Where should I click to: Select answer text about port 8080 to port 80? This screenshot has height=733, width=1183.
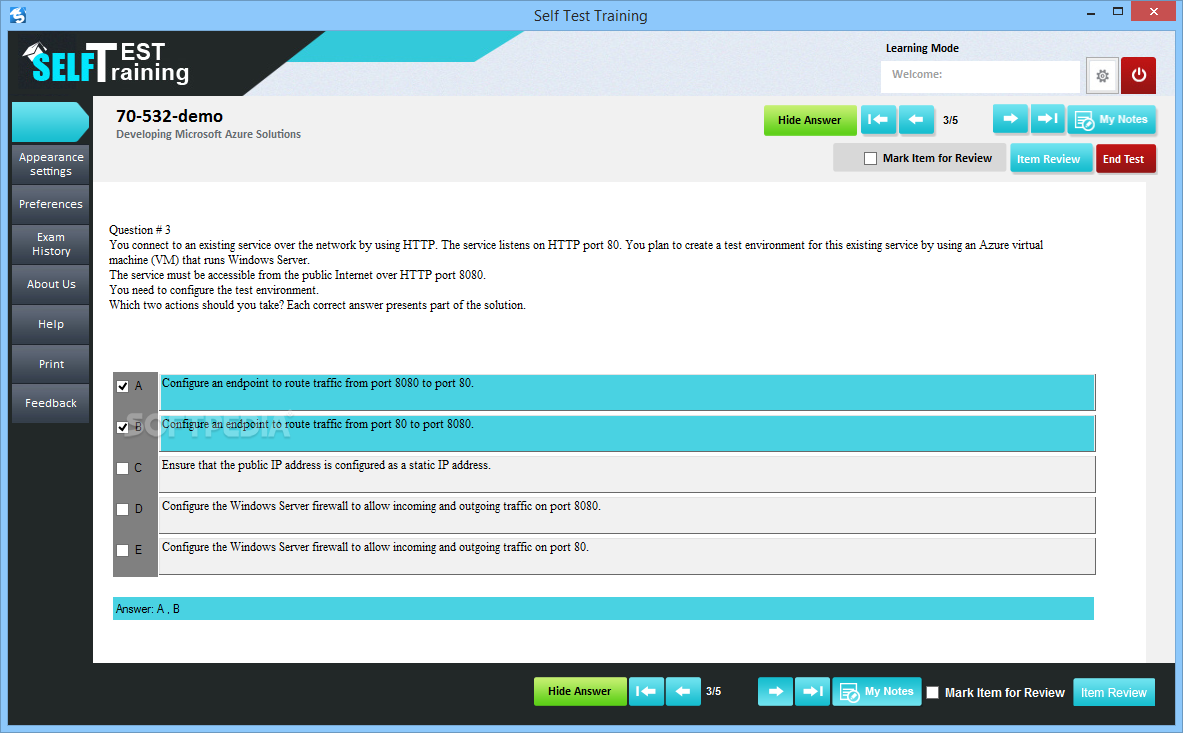coord(627,392)
